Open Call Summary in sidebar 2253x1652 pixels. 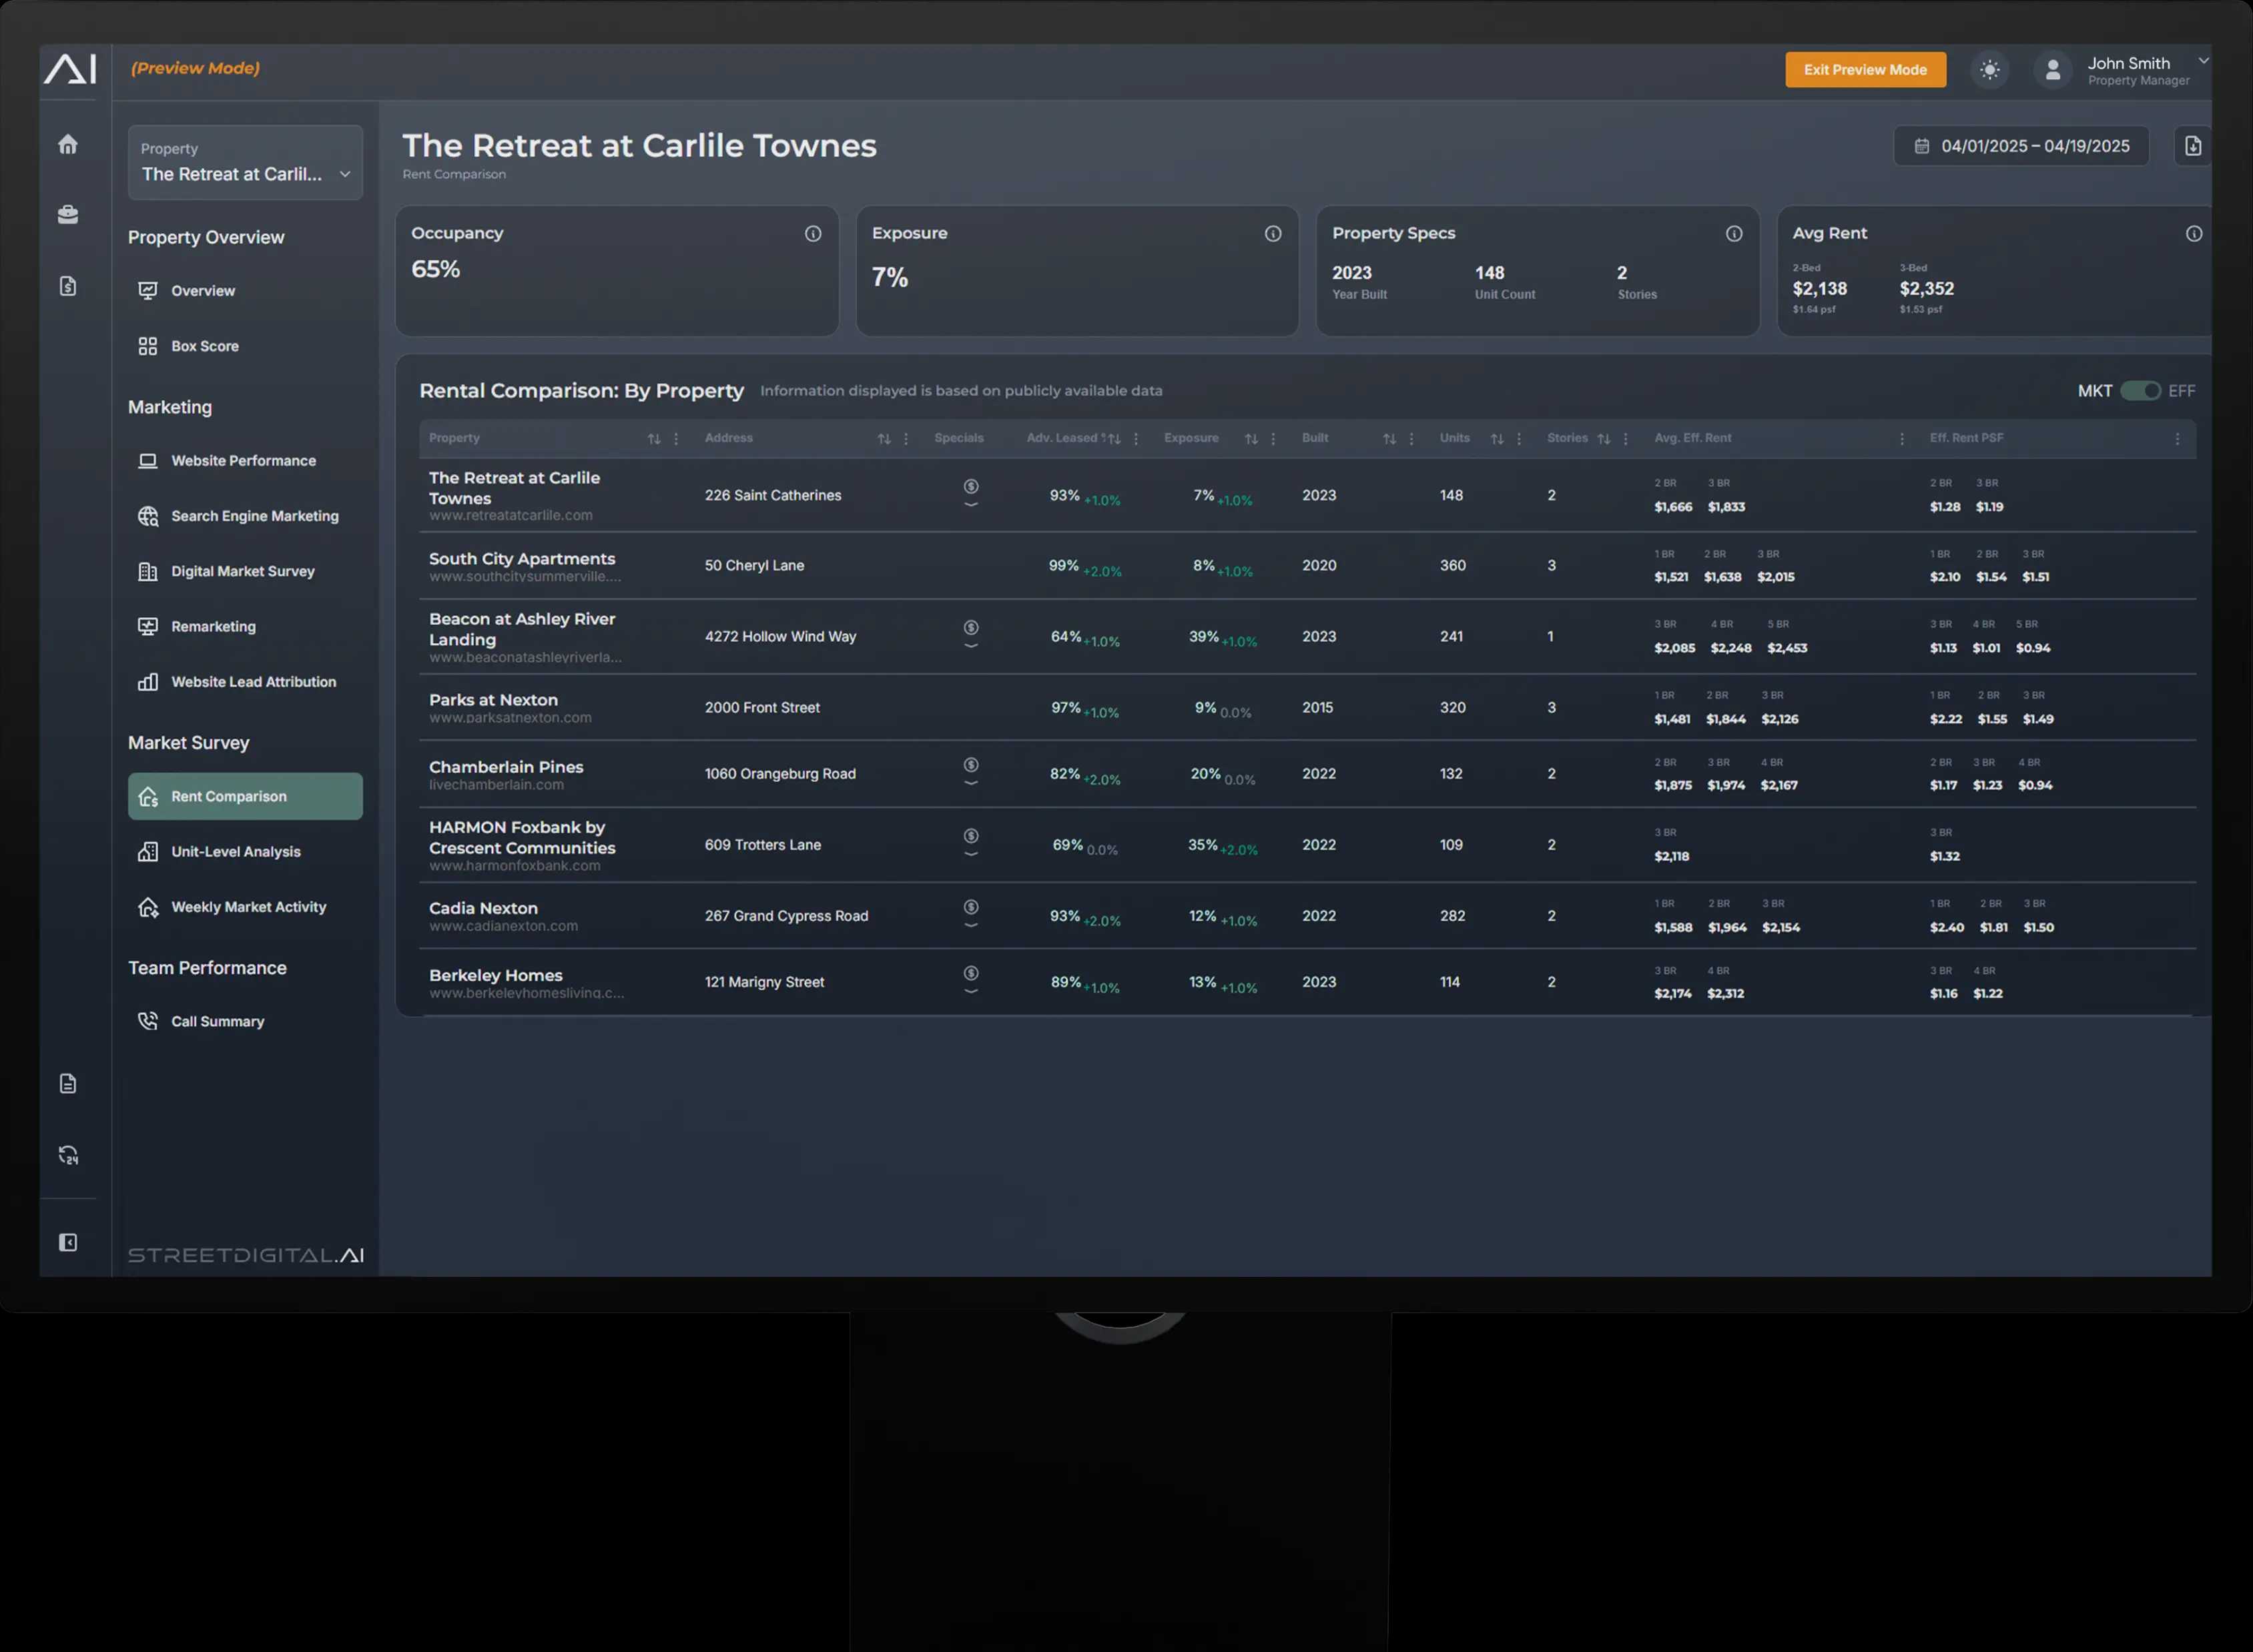tap(245, 1021)
